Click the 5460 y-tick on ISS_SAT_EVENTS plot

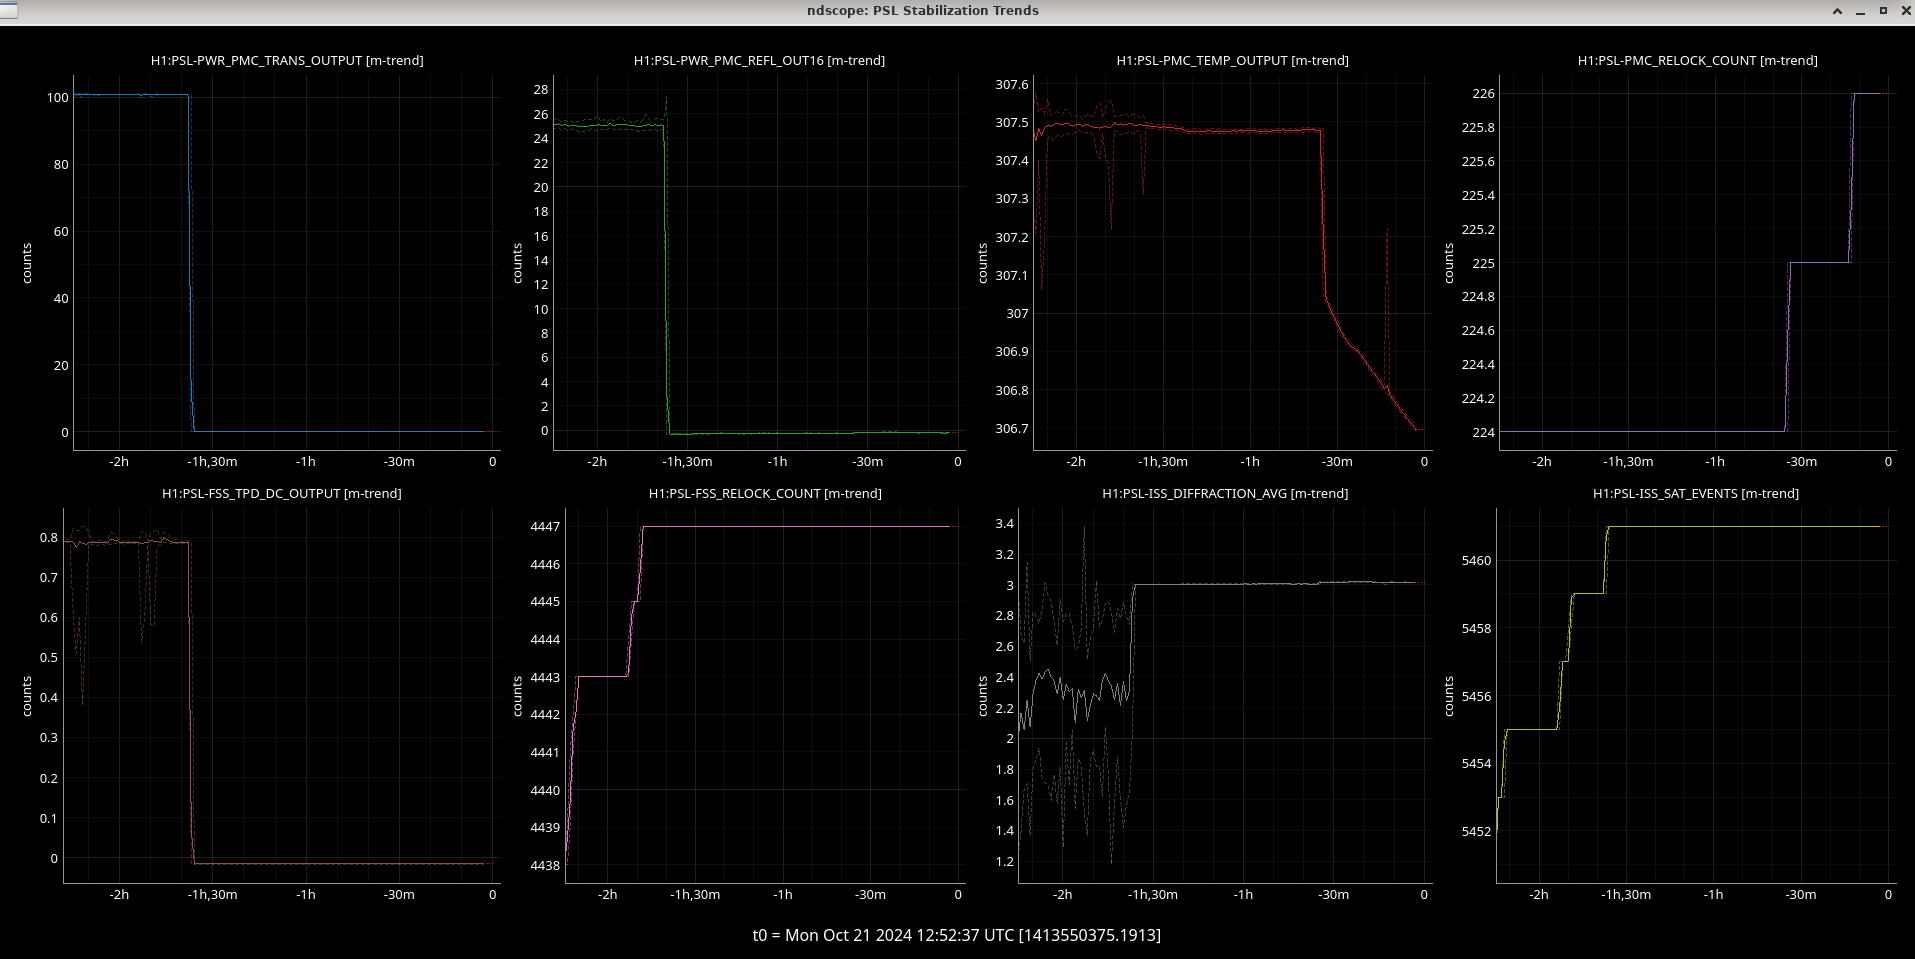pos(1477,561)
